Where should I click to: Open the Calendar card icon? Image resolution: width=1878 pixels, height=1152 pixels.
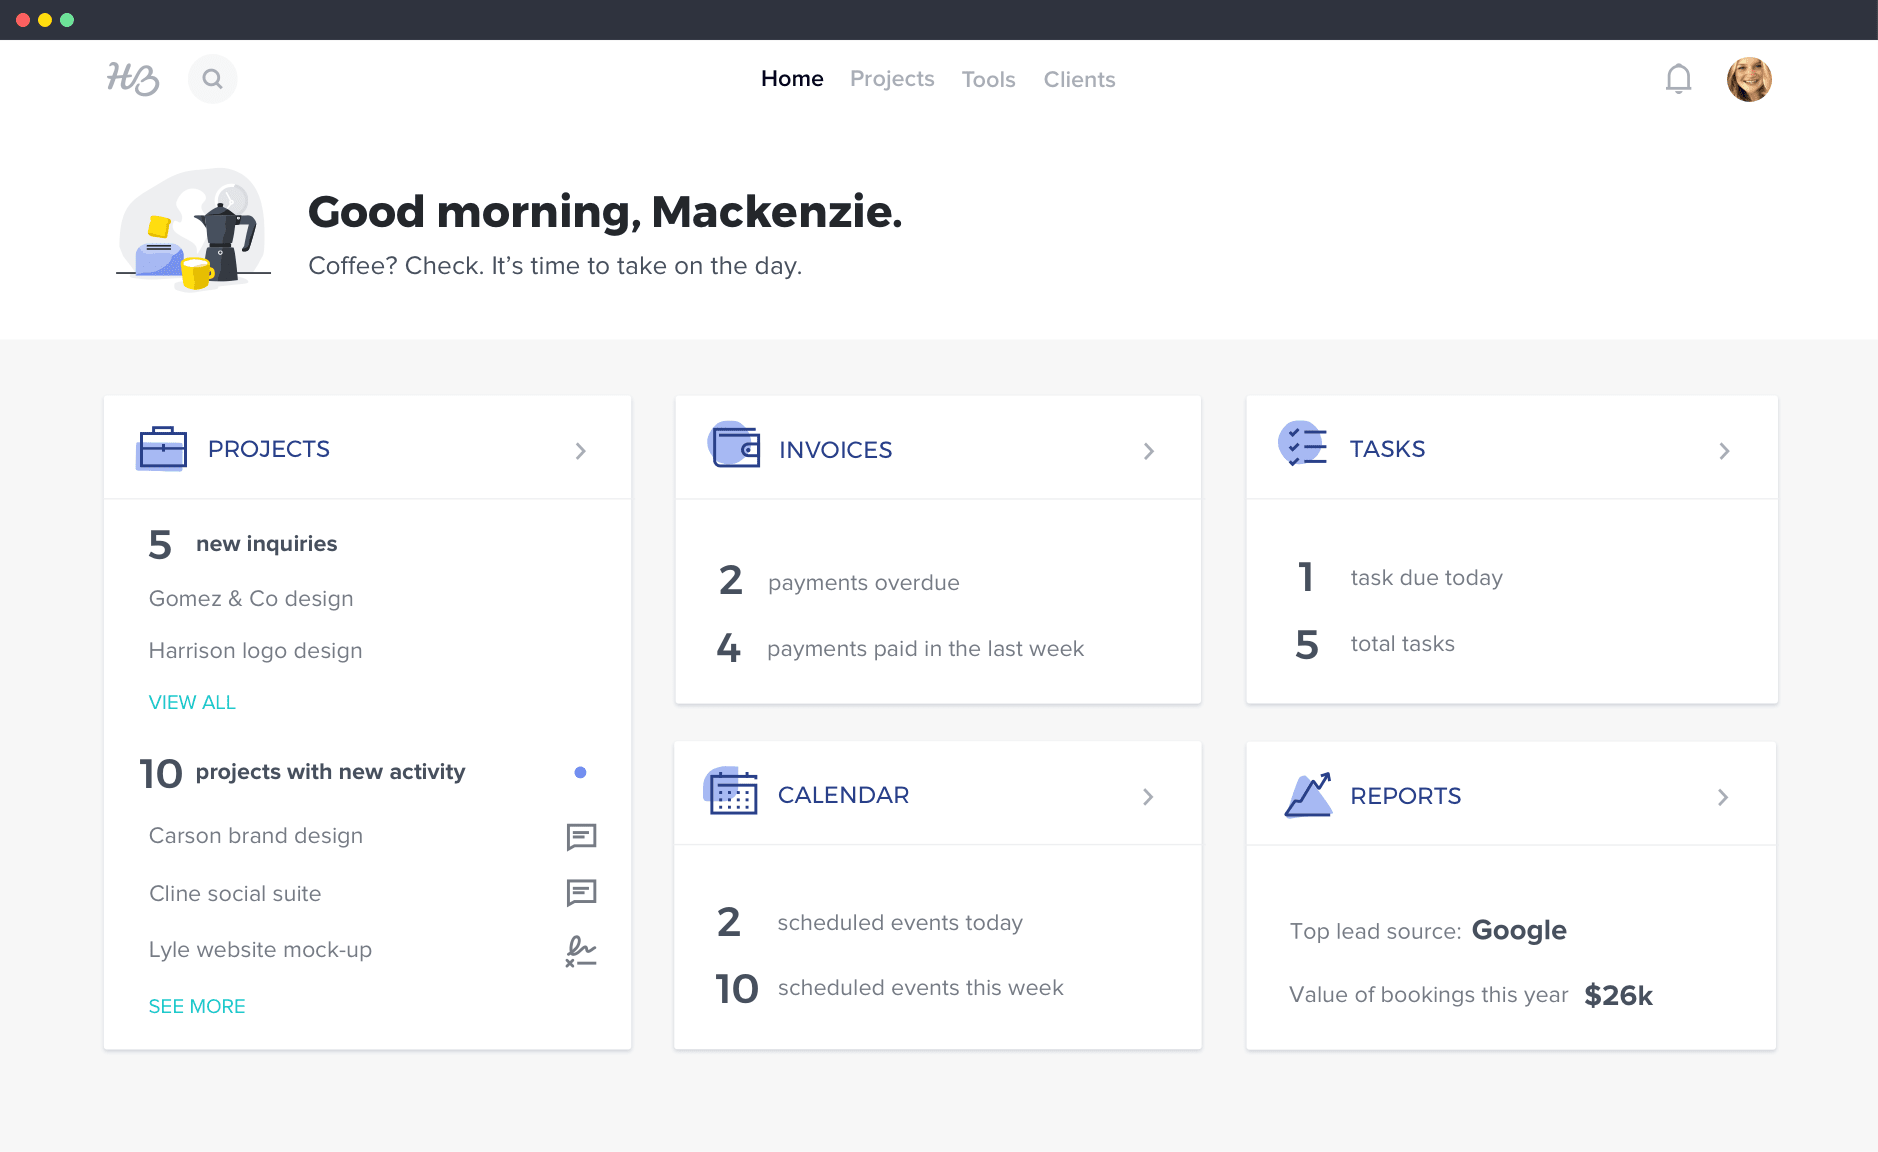(731, 793)
